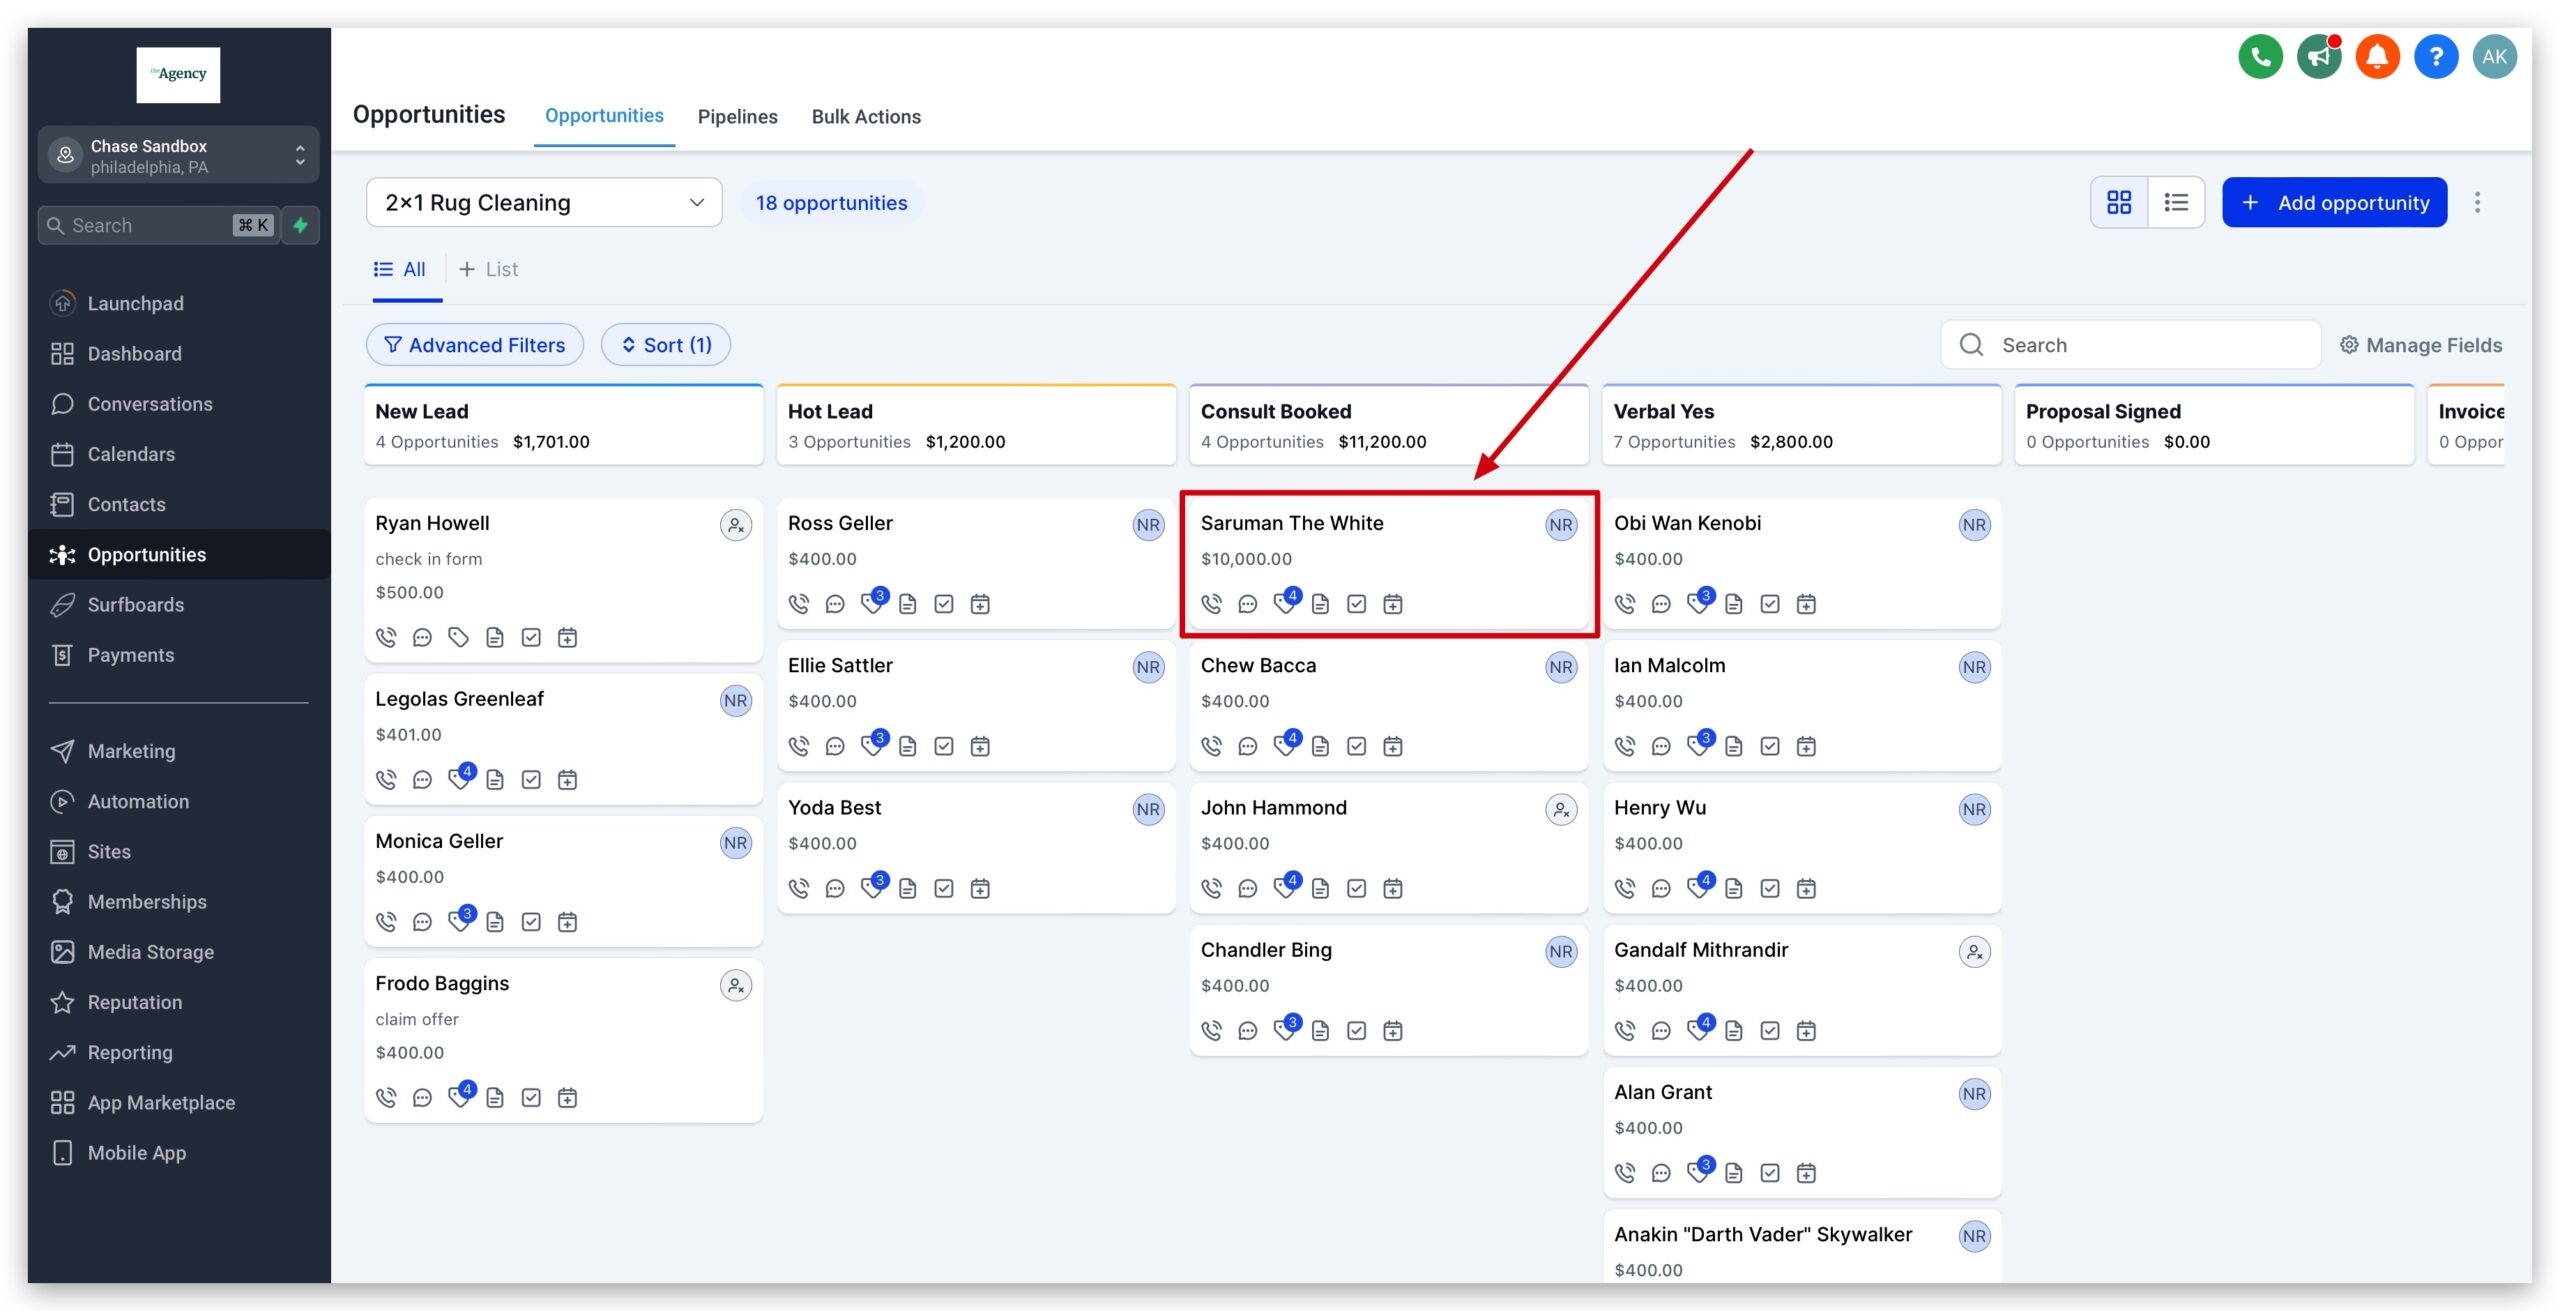
Task: Toggle the grid card view layout
Action: 2119,201
